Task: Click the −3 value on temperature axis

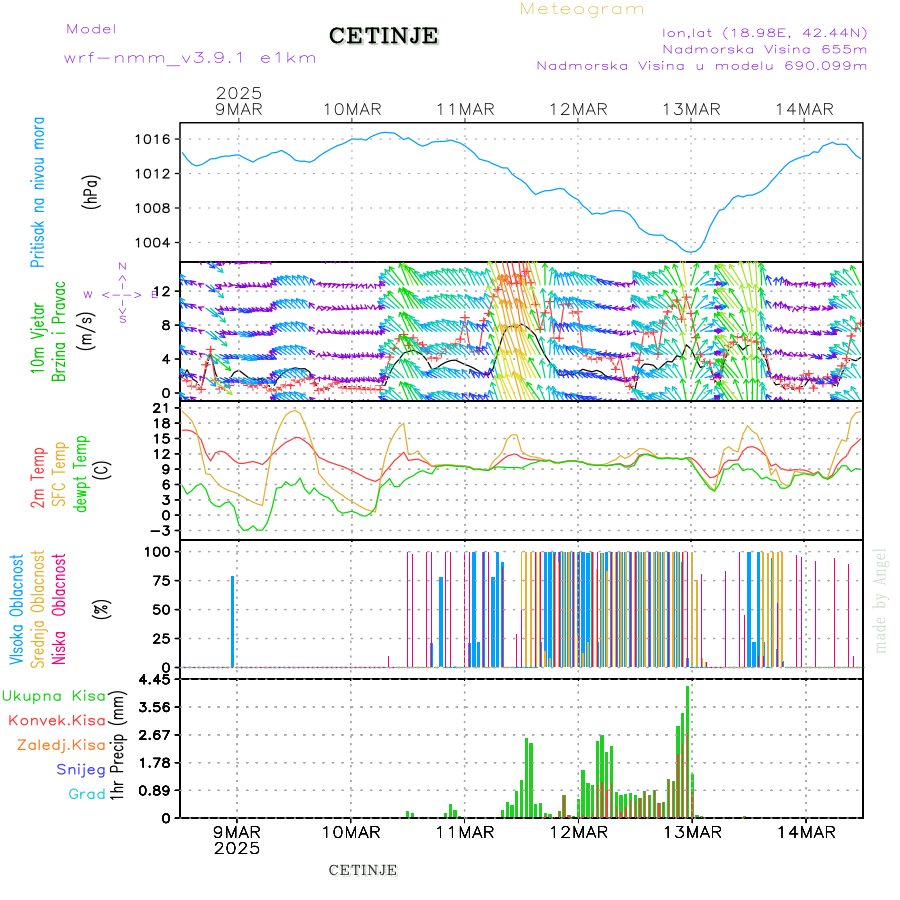Action: click(x=160, y=530)
